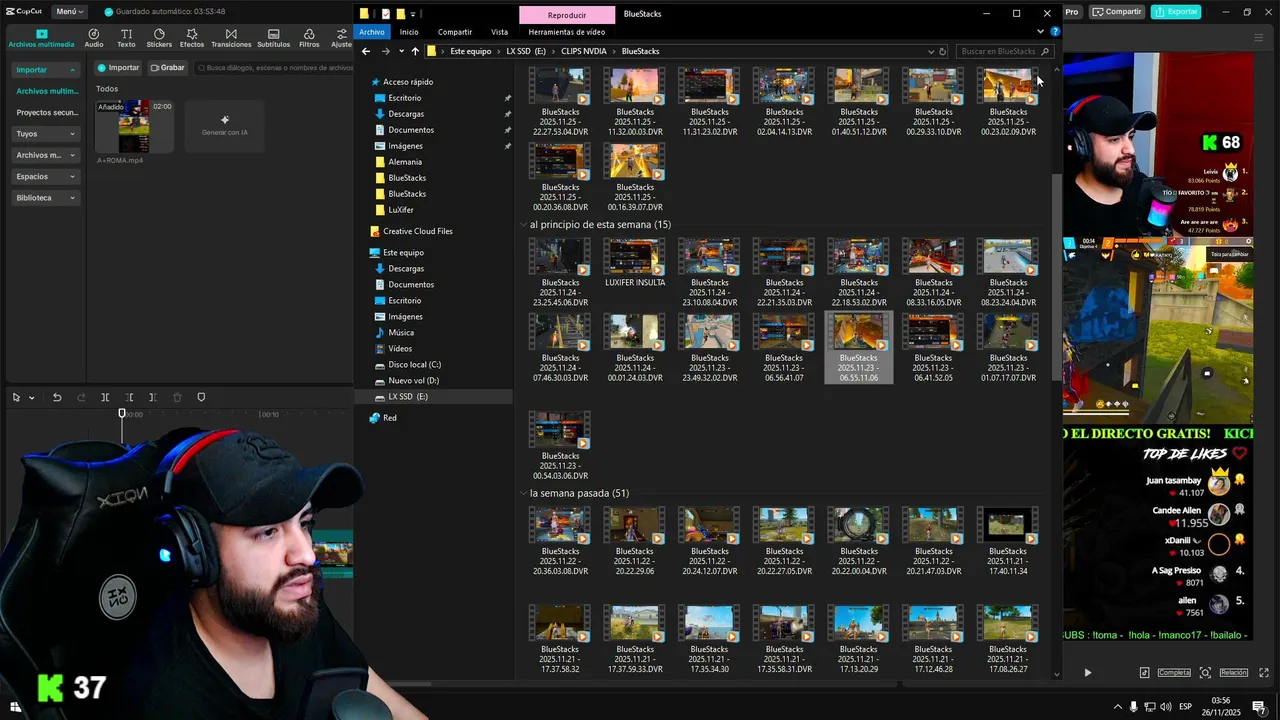The height and width of the screenshot is (720, 1280).
Task: Open the Vista ribbon tab
Action: click(x=499, y=32)
